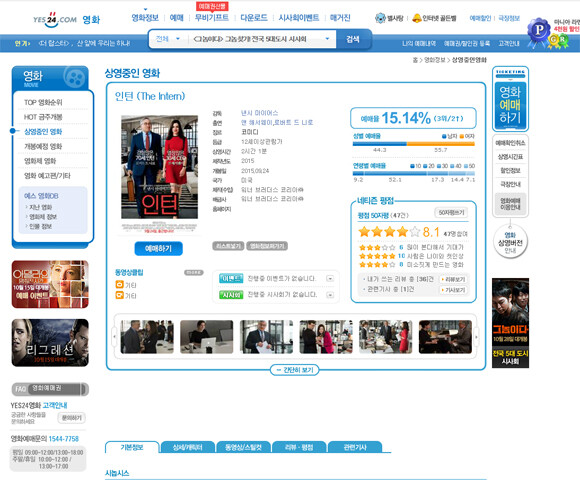Select TOP 영화순위 in sidebar
The height and width of the screenshot is (486, 580).
point(43,102)
